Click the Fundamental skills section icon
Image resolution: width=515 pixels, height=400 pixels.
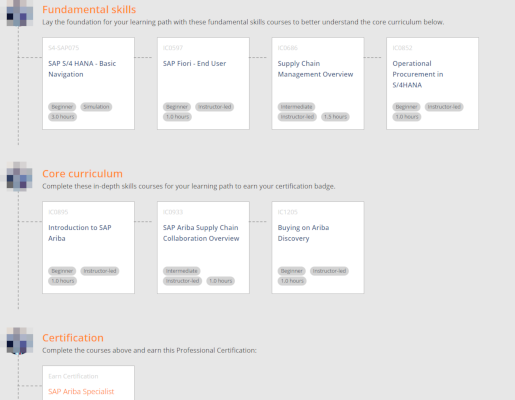coord(19,13)
